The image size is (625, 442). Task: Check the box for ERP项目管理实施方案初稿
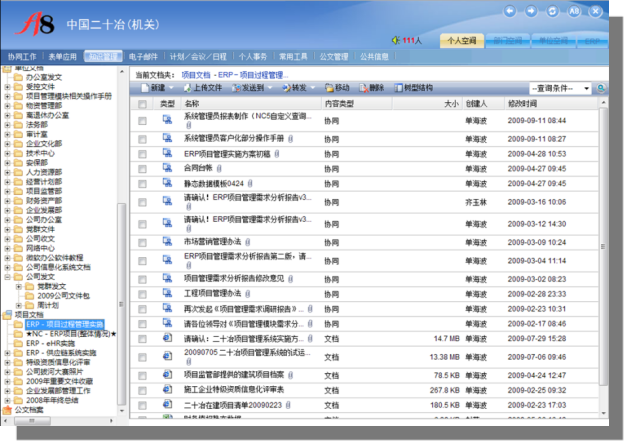pos(142,154)
